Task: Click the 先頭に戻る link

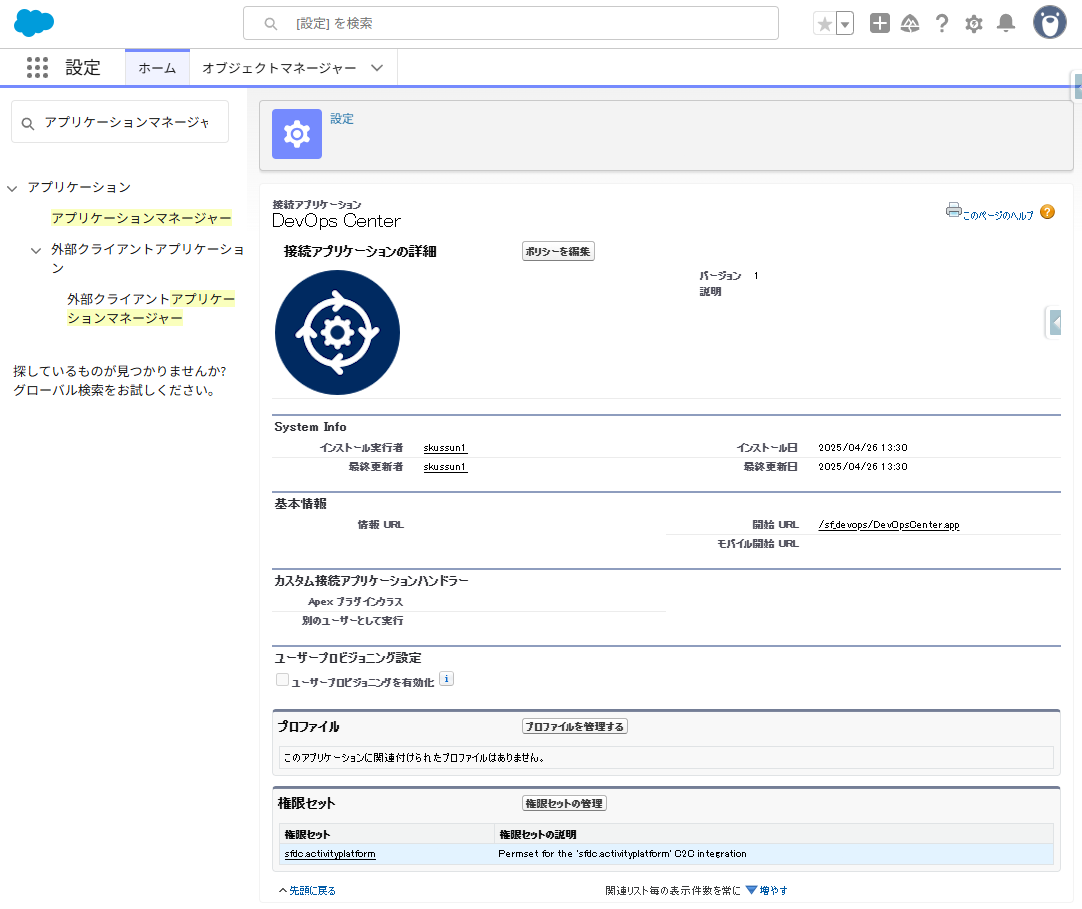Action: coord(312,890)
